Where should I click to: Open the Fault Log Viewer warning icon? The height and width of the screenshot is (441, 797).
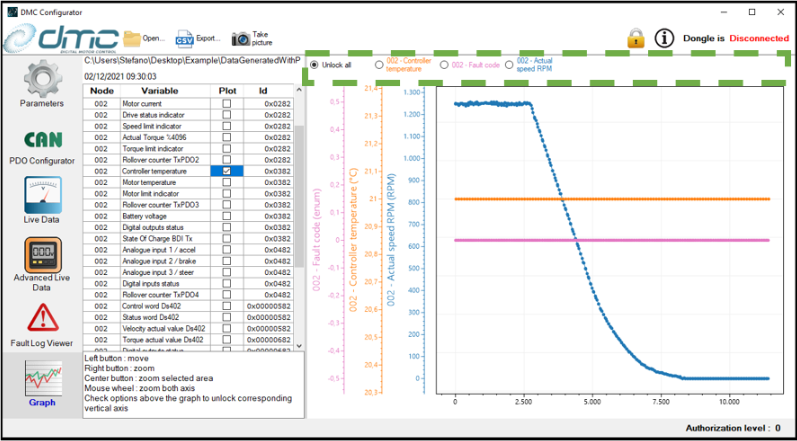click(x=43, y=318)
